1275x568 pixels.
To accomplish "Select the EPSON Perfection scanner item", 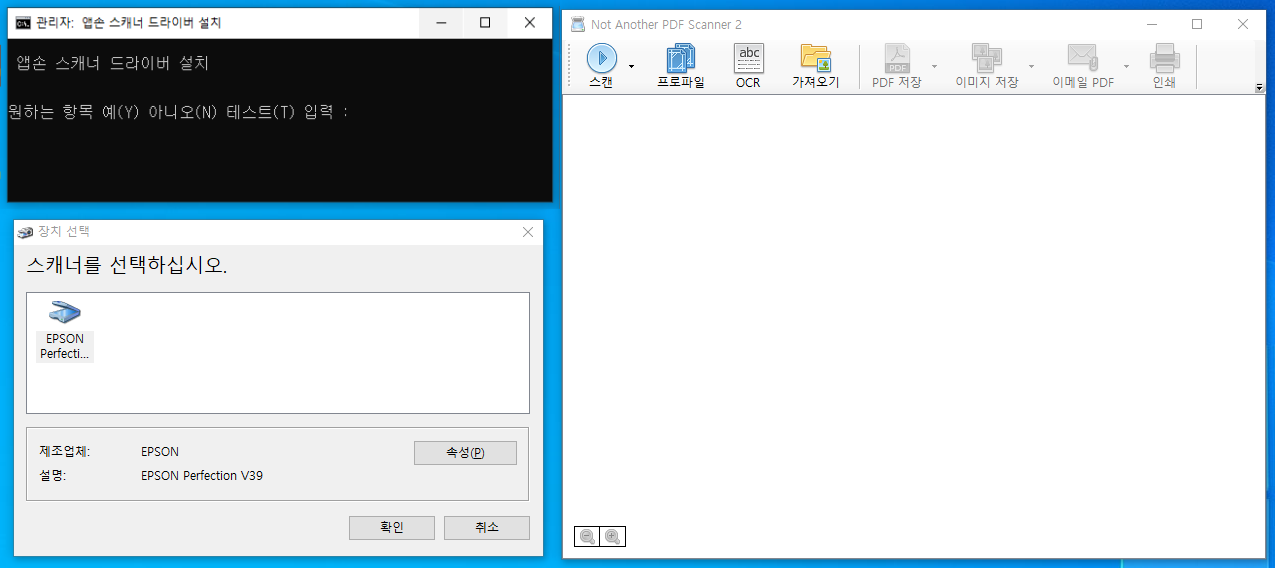I will (x=65, y=331).
